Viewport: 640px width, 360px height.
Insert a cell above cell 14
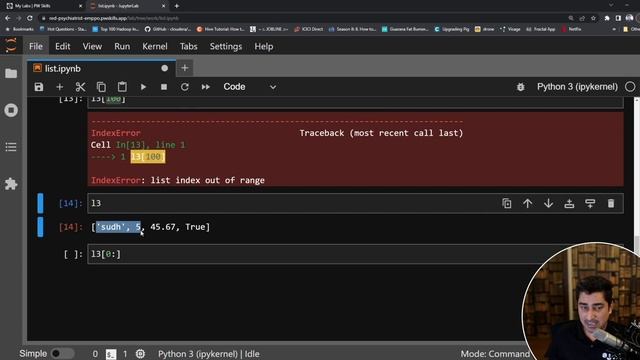click(569, 203)
